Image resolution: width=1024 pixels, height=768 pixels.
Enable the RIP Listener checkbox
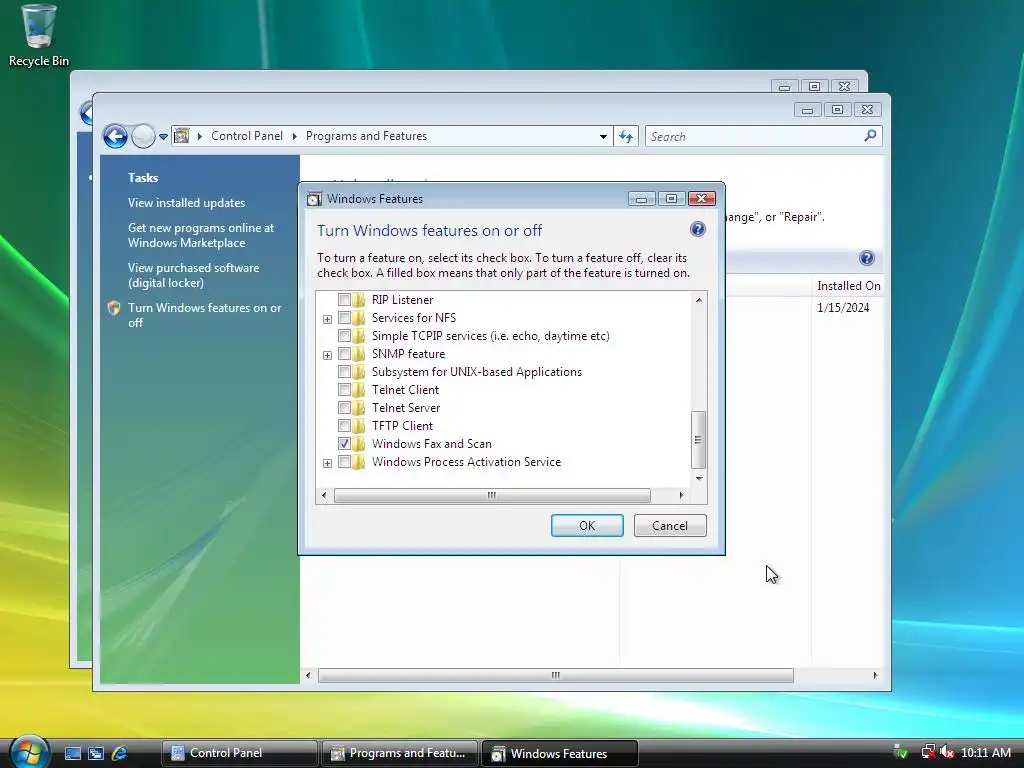(x=344, y=300)
